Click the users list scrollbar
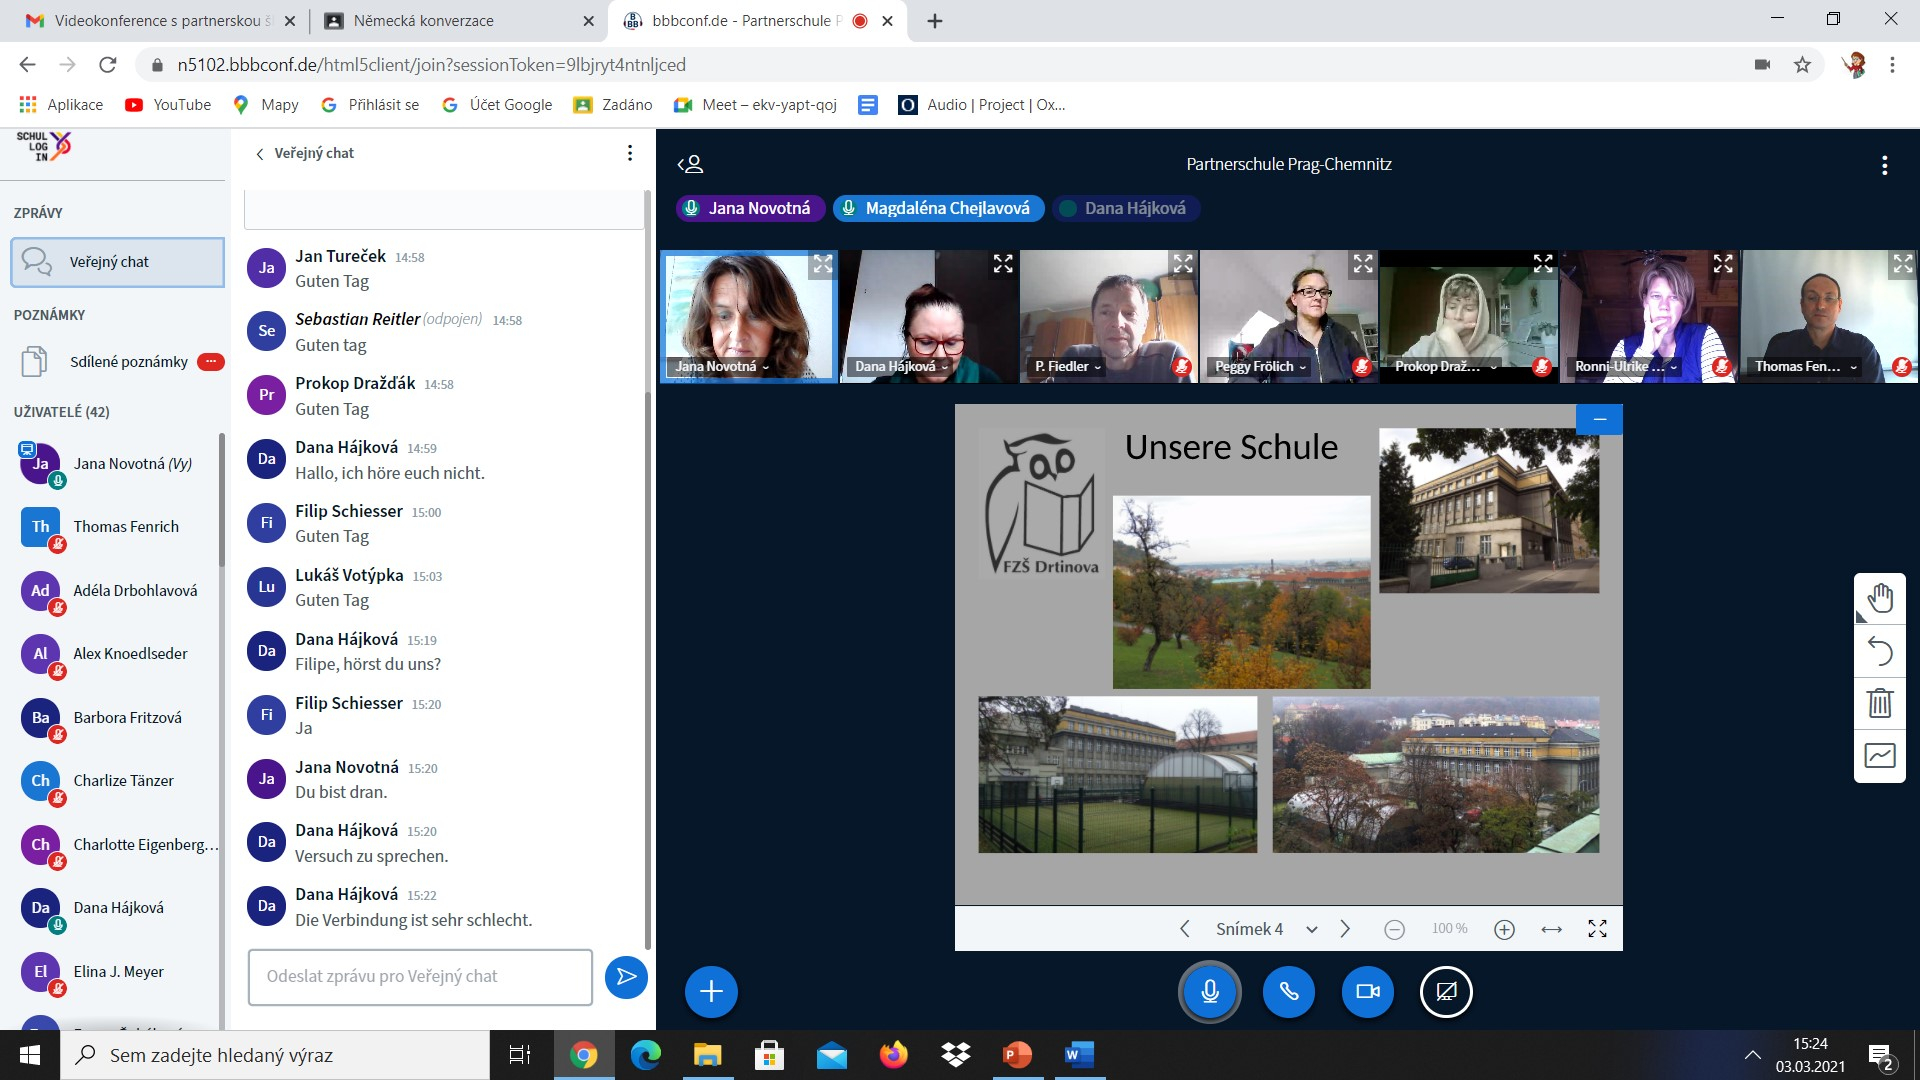 [x=222, y=500]
